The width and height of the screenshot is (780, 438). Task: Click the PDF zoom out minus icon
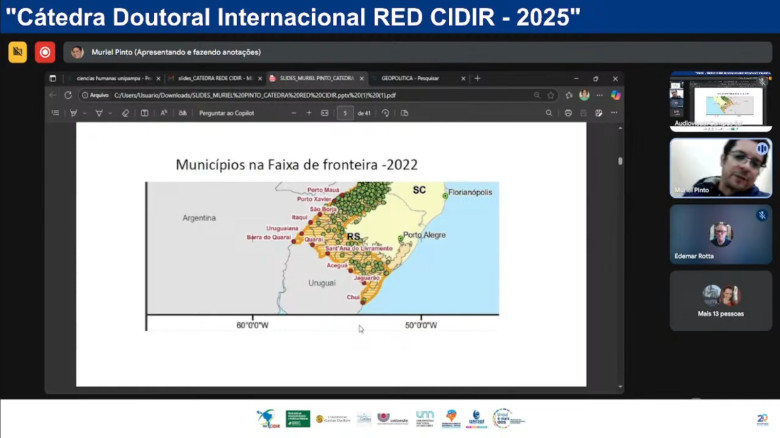294,113
